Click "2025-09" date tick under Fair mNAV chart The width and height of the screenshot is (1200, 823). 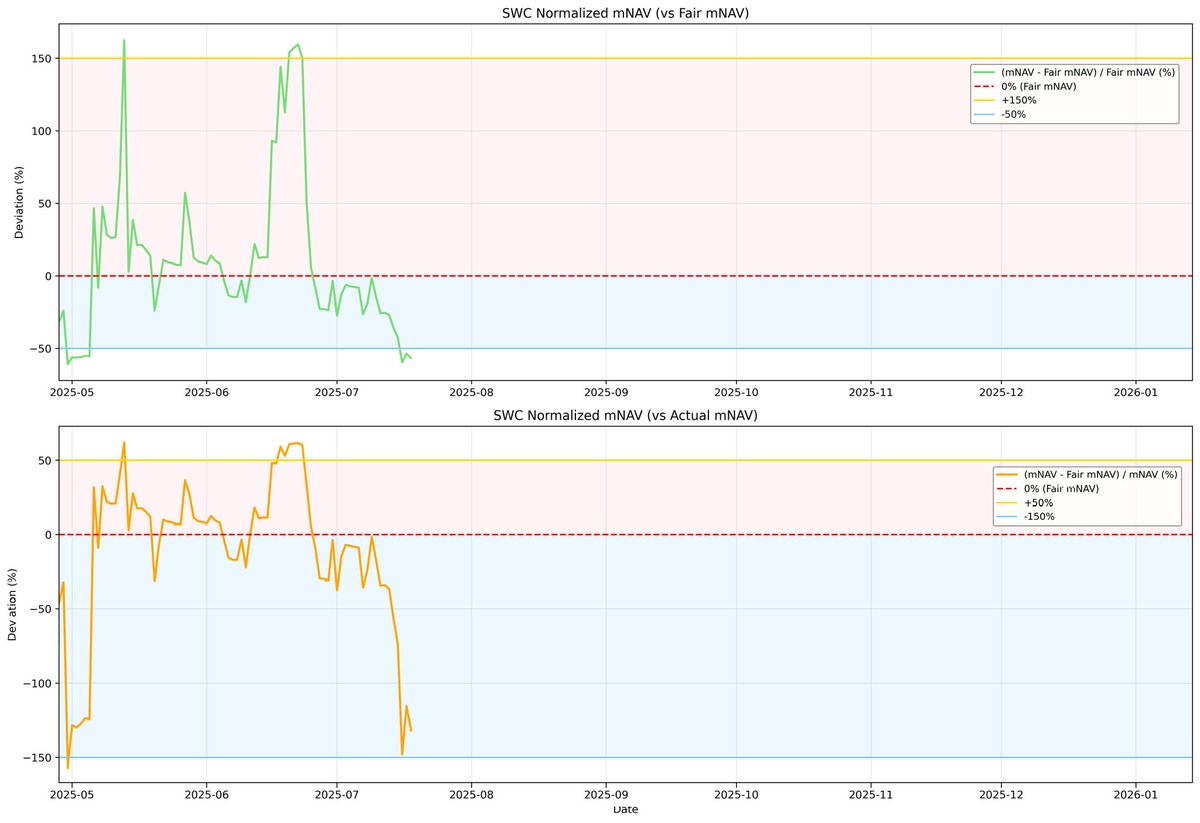pyautogui.click(x=604, y=394)
